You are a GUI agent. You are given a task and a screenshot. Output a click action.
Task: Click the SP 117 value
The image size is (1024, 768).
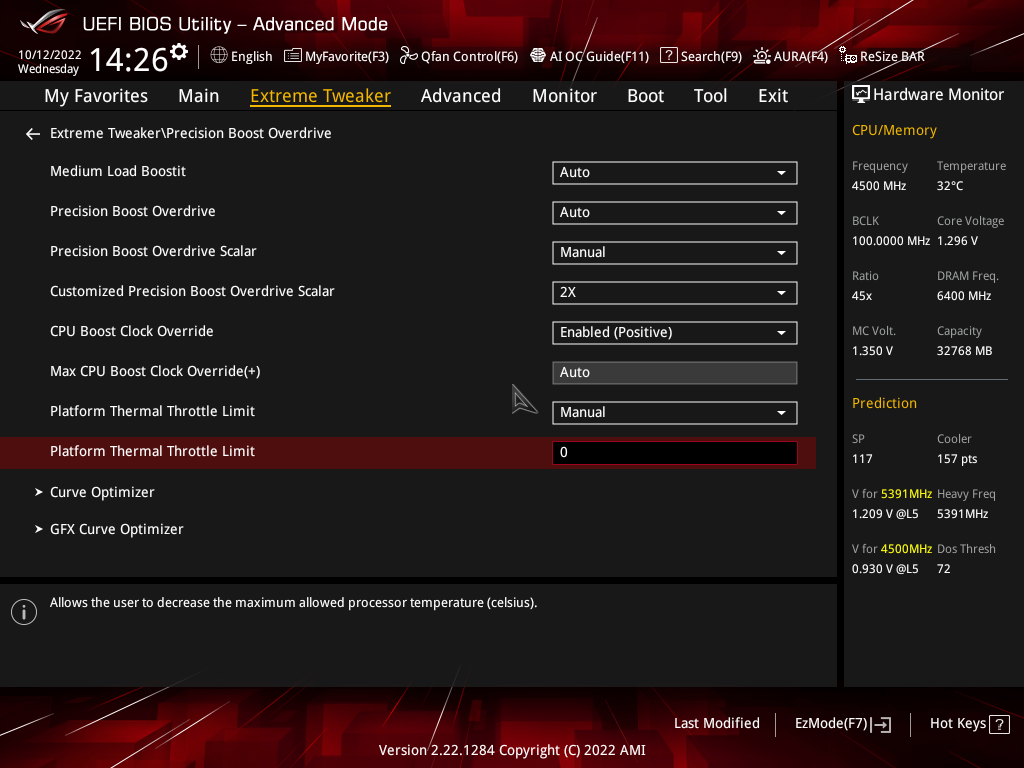(862, 459)
